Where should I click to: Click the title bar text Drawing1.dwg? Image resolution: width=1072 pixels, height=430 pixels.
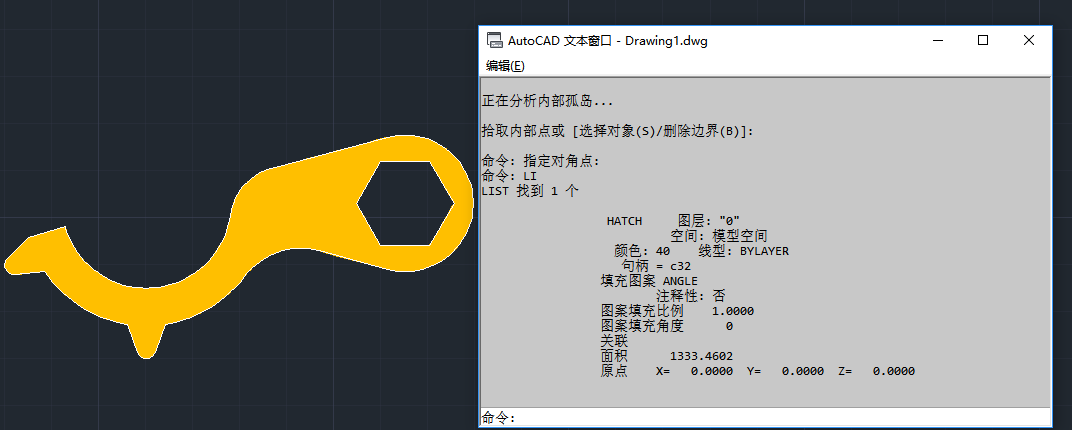point(666,41)
